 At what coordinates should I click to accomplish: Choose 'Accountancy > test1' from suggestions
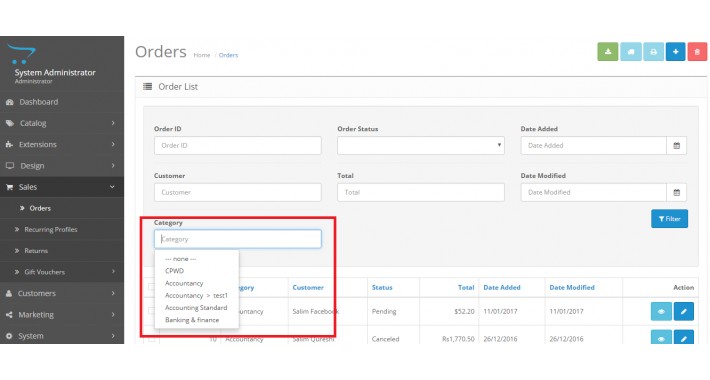point(196,295)
